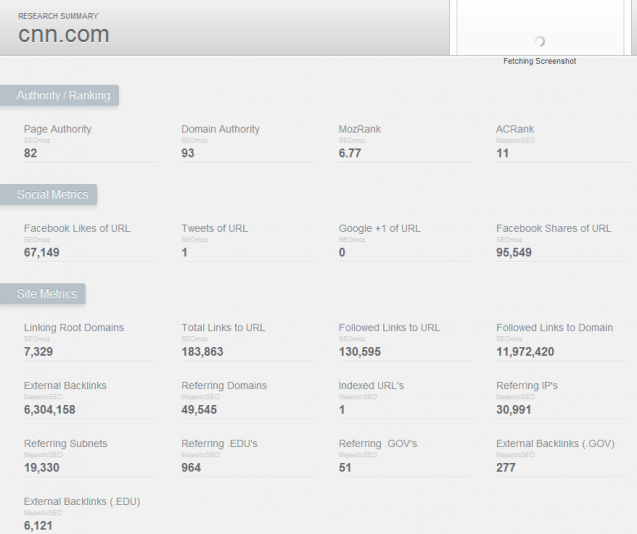The height and width of the screenshot is (534, 637).
Task: Click the Referring .GOV's label
Action: (x=378, y=444)
